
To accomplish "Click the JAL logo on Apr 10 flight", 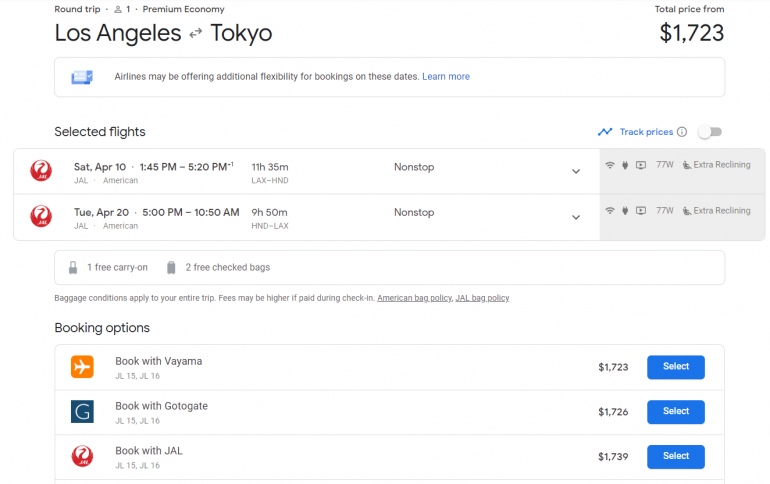I will click(41, 171).
